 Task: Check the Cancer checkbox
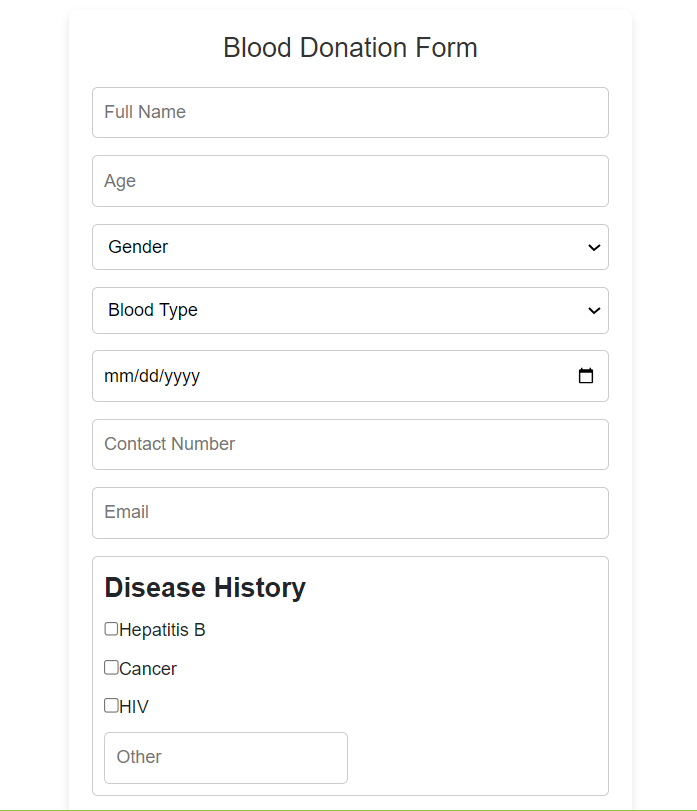tap(111, 667)
